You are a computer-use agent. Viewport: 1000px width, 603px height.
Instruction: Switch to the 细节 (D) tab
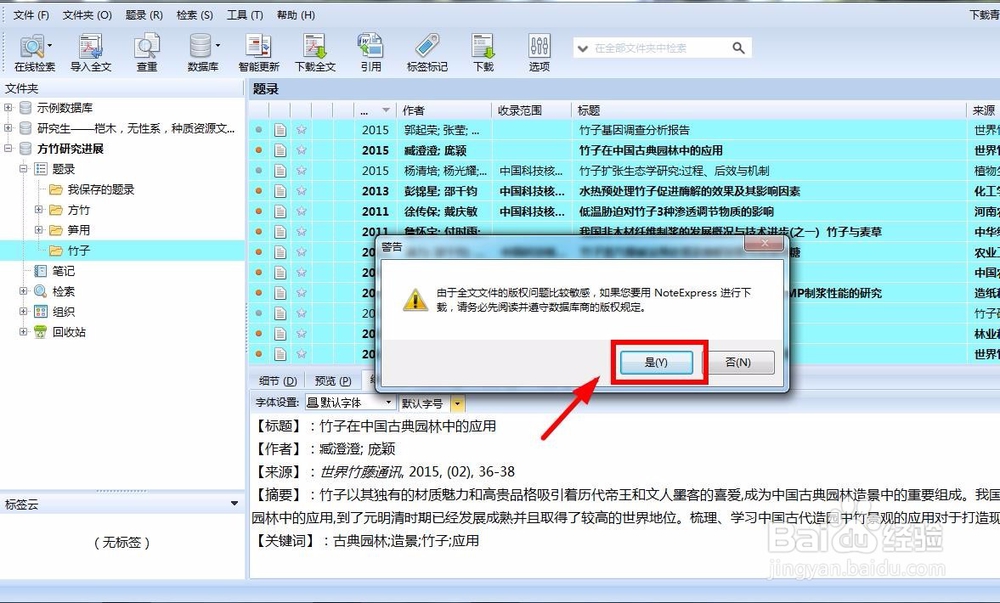(278, 381)
